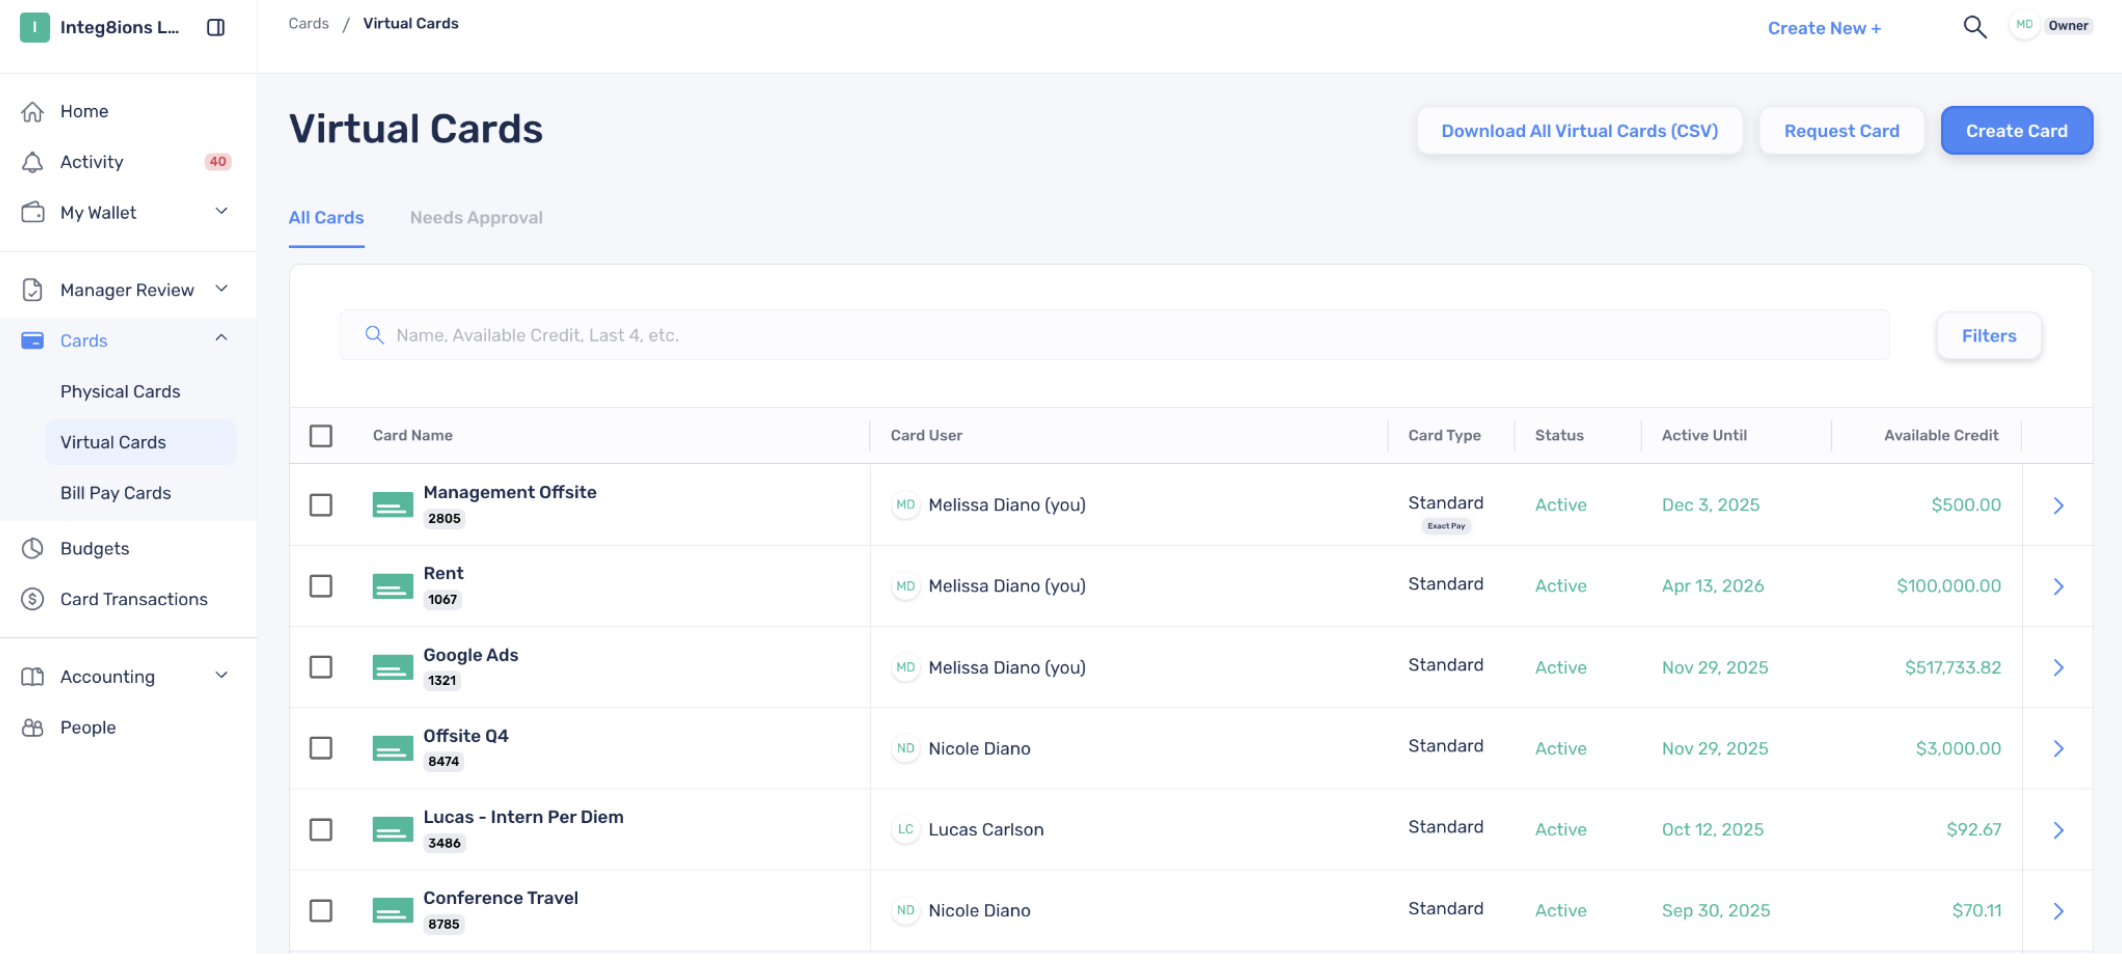Check the Google Ads row checkbox
The image size is (2122, 976).
coord(321,667)
